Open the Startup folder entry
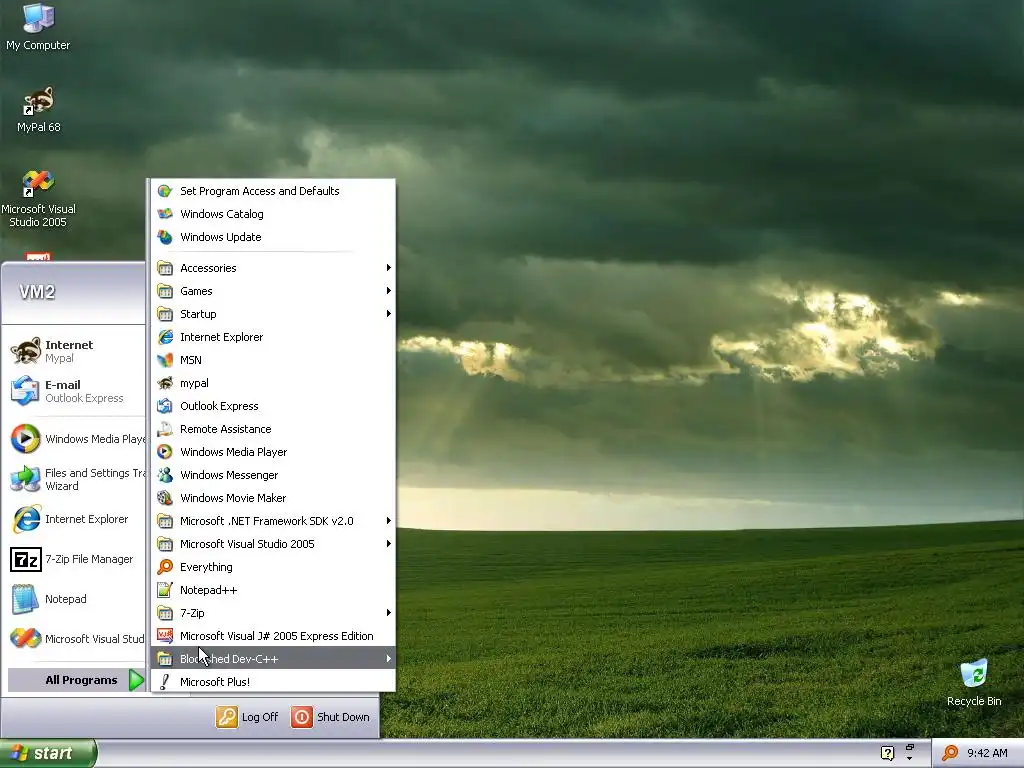The width and height of the screenshot is (1024, 768). point(274,314)
